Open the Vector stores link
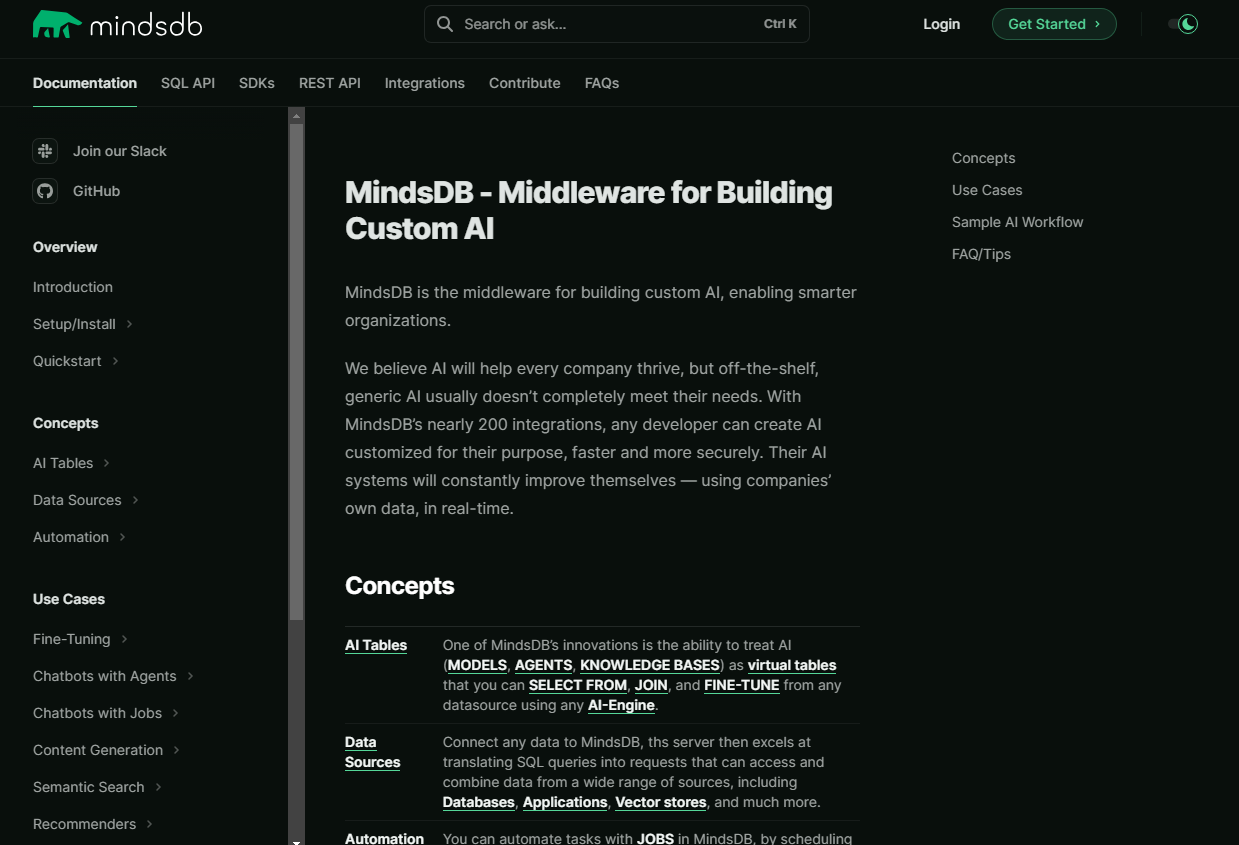 pos(661,802)
